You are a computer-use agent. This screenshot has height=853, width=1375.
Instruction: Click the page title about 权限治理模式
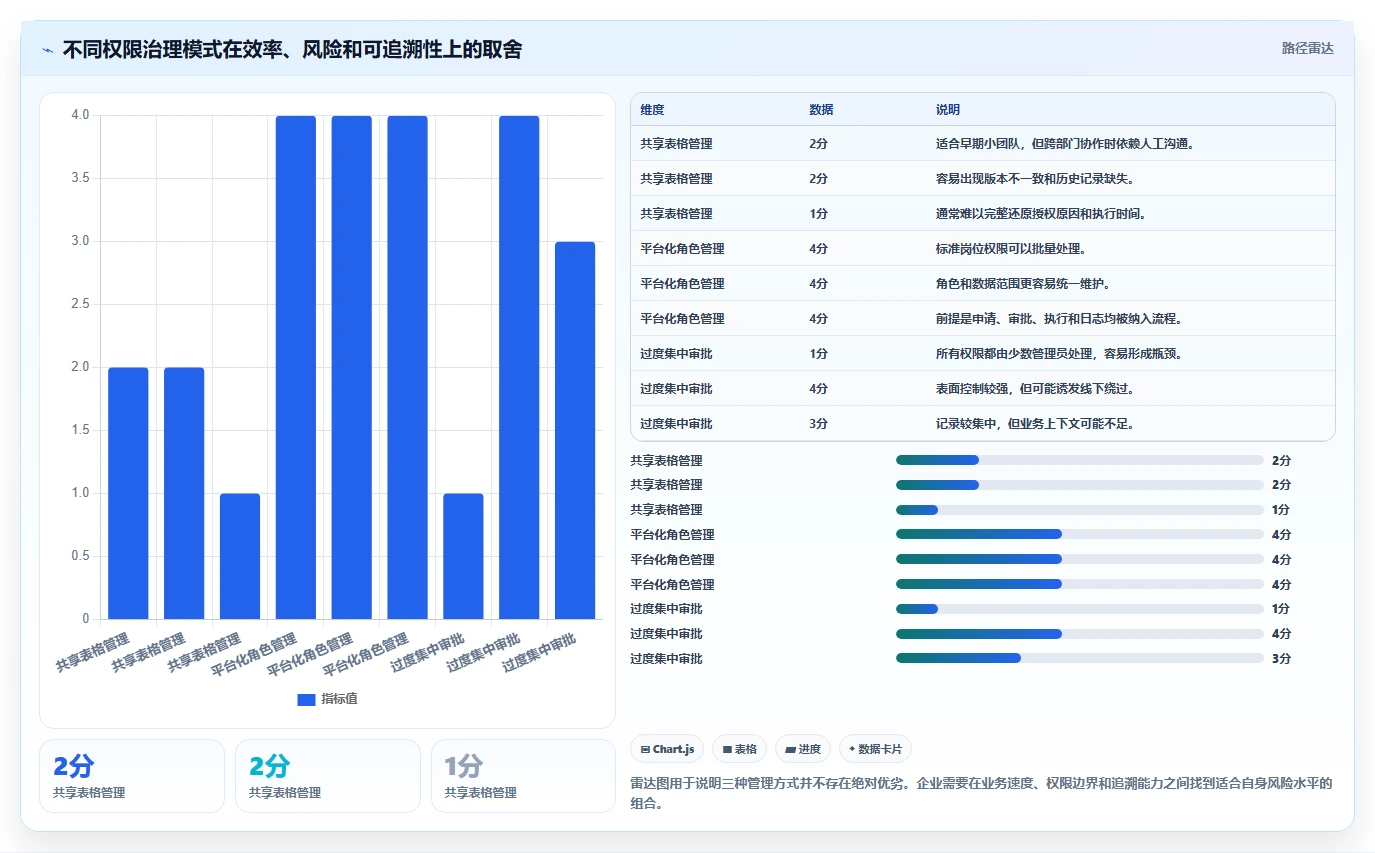(x=292, y=49)
